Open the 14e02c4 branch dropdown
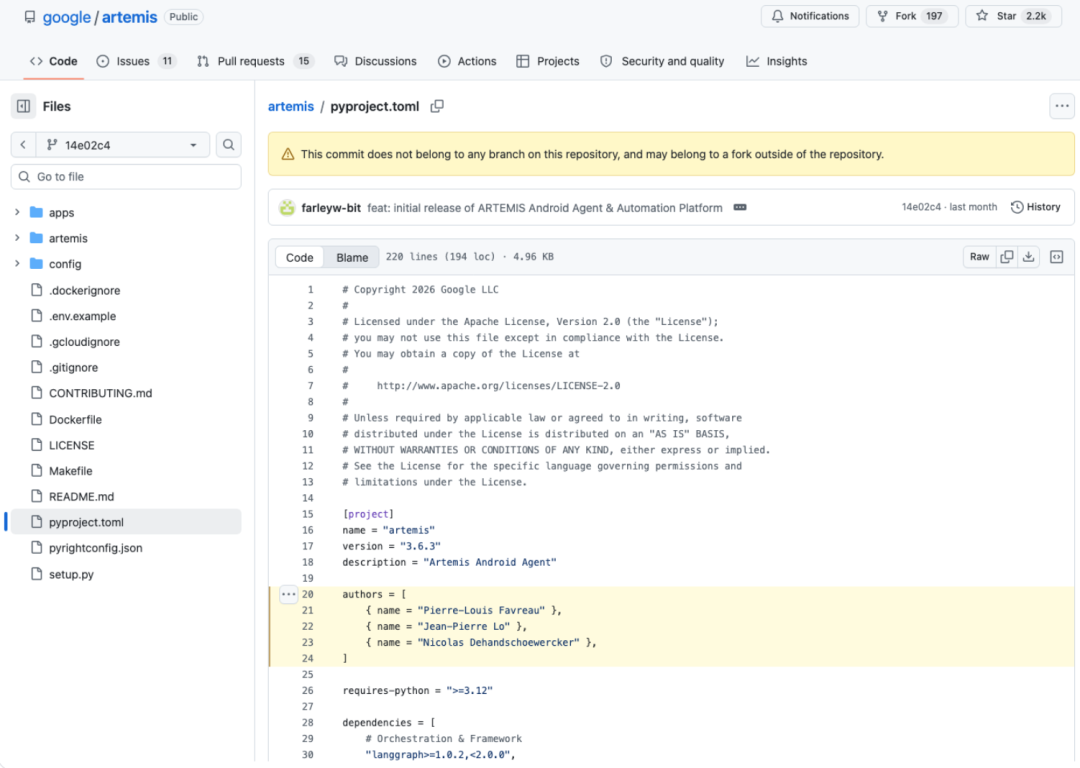 click(123, 145)
